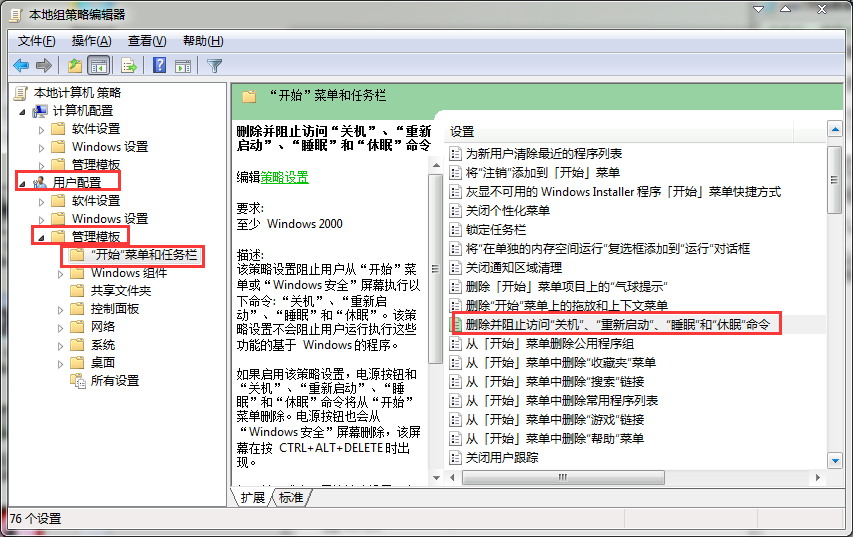
Task: Select the 所有设置 tree item
Action: (x=114, y=381)
